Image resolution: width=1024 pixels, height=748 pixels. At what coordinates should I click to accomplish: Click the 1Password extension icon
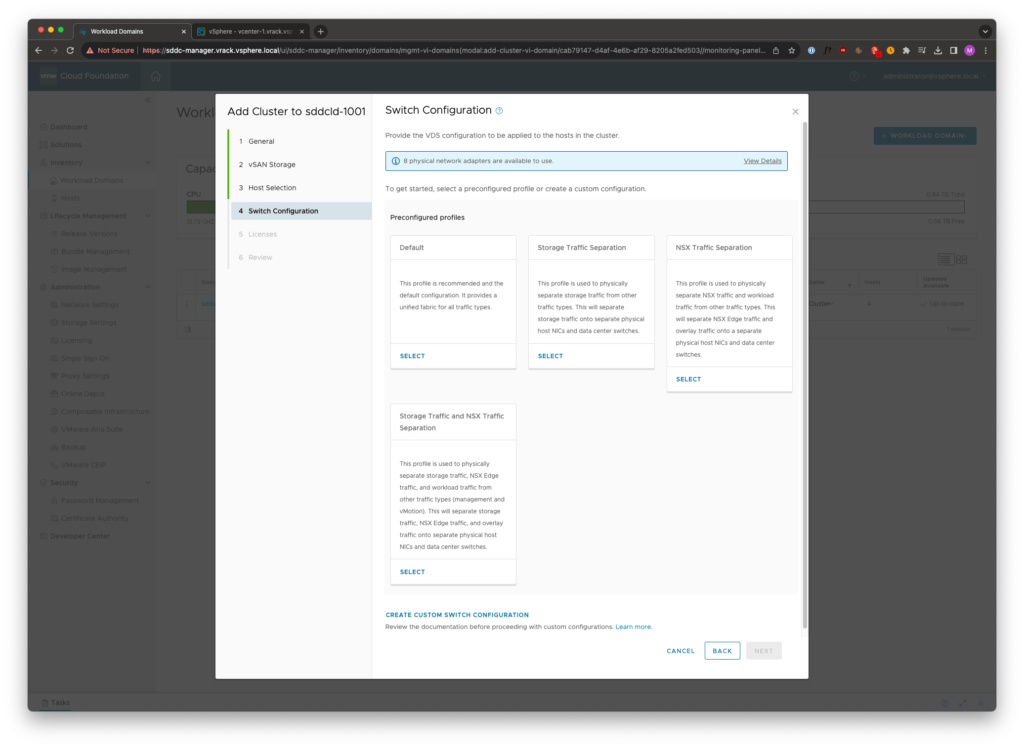tap(811, 50)
